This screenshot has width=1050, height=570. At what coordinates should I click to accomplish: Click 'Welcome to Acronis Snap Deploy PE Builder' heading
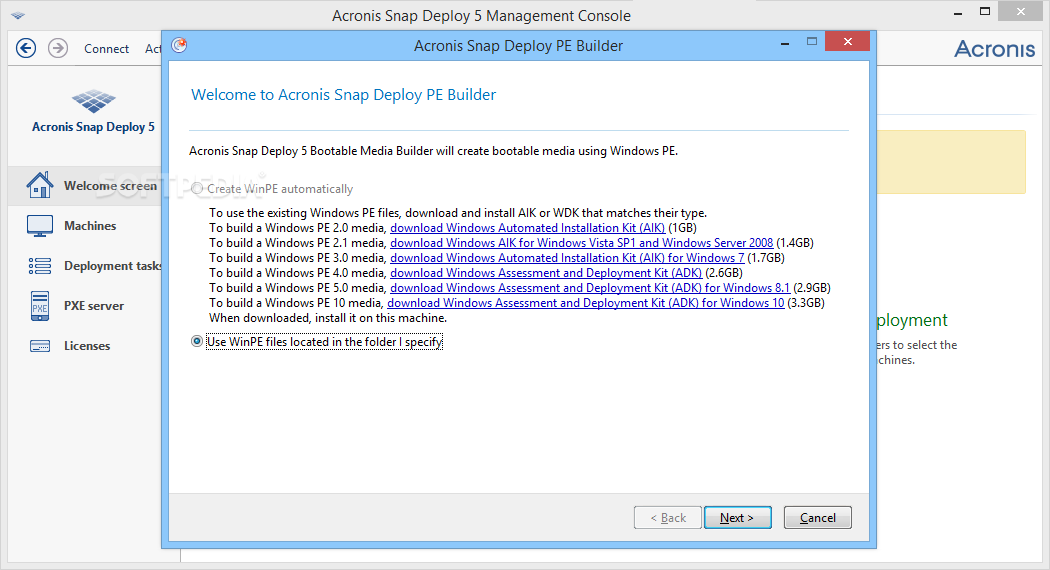tap(344, 94)
